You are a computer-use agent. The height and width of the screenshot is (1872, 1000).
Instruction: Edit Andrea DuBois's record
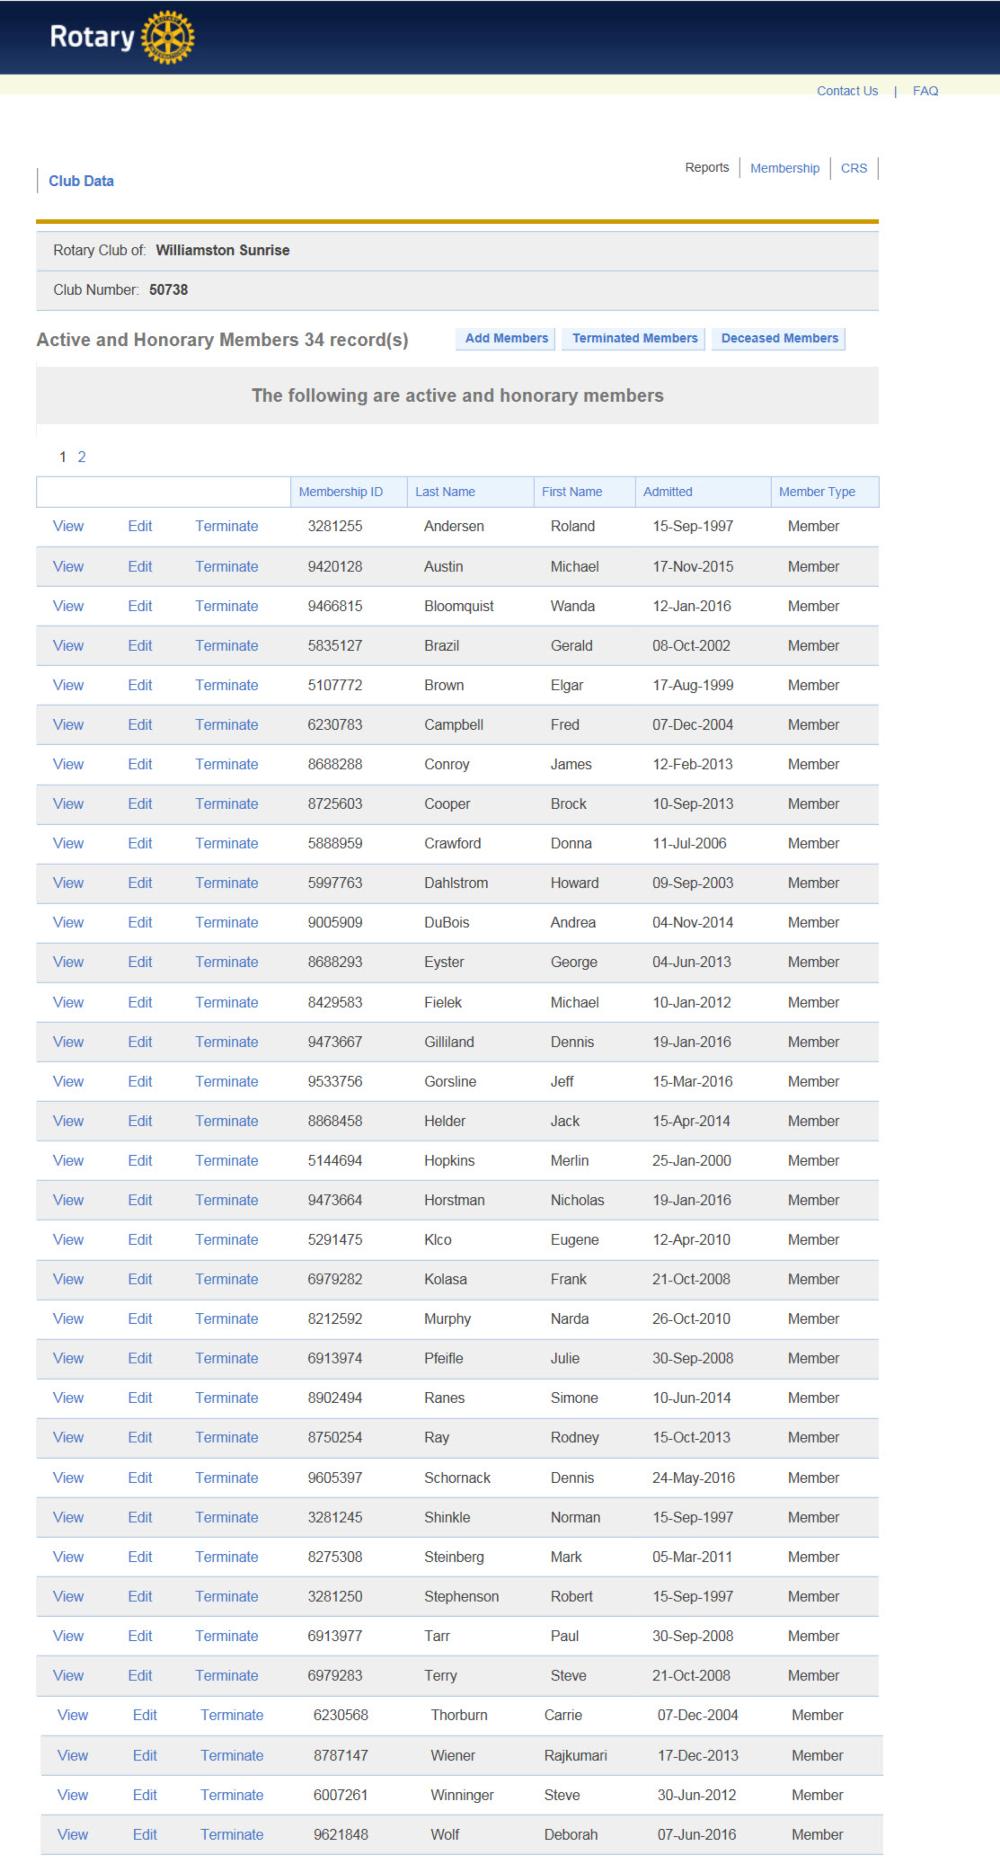[x=140, y=922]
